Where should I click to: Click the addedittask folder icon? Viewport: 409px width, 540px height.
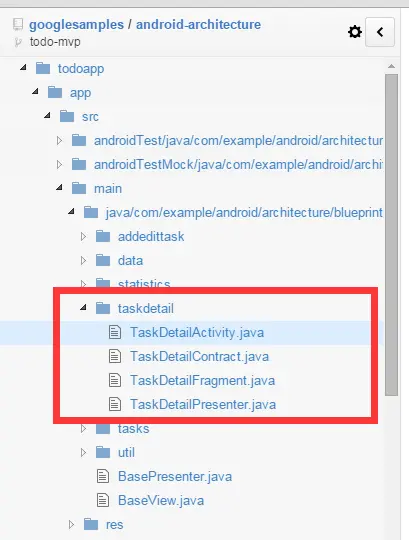pyautogui.click(x=103, y=237)
